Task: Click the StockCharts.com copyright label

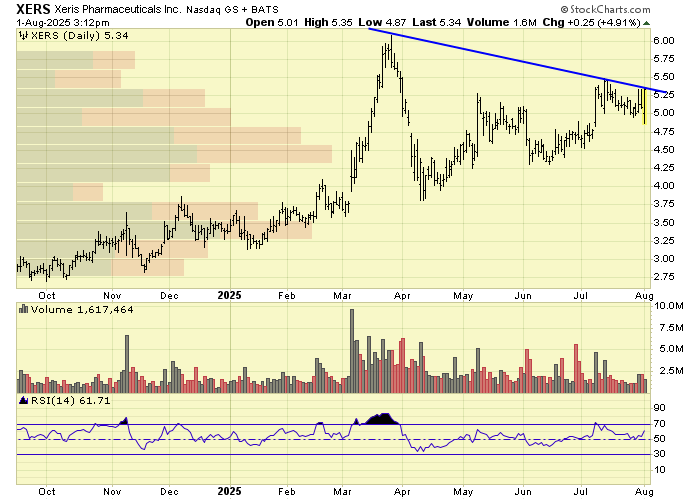Action: pos(606,9)
